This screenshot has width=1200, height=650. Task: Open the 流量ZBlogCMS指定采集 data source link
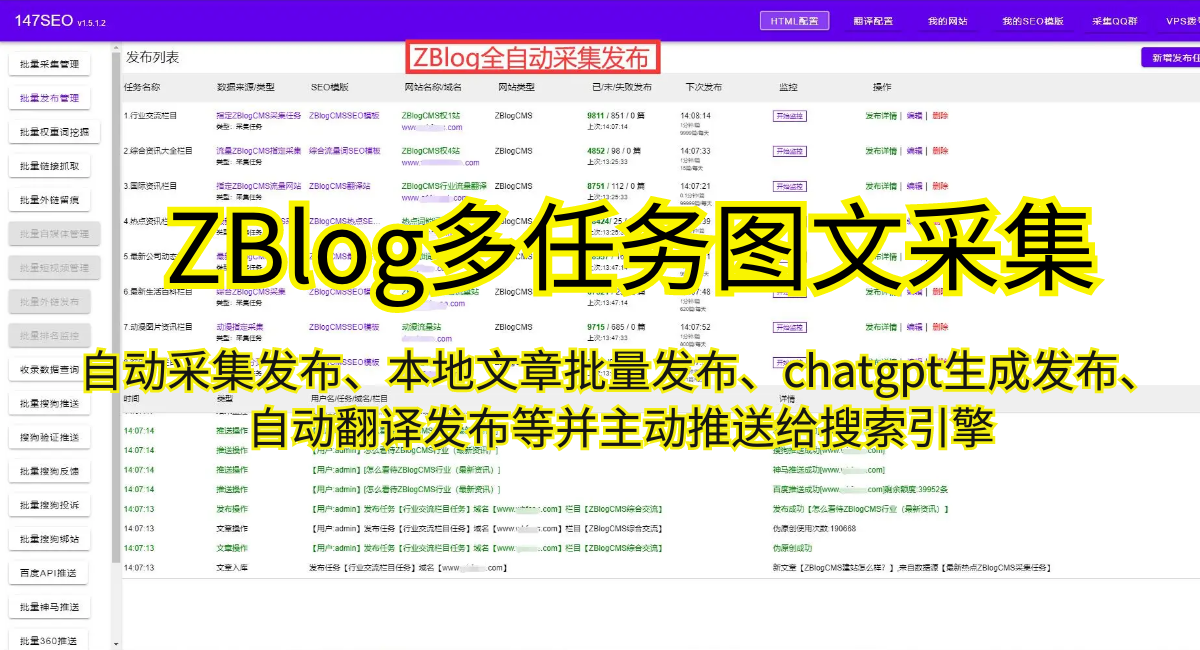(x=258, y=151)
